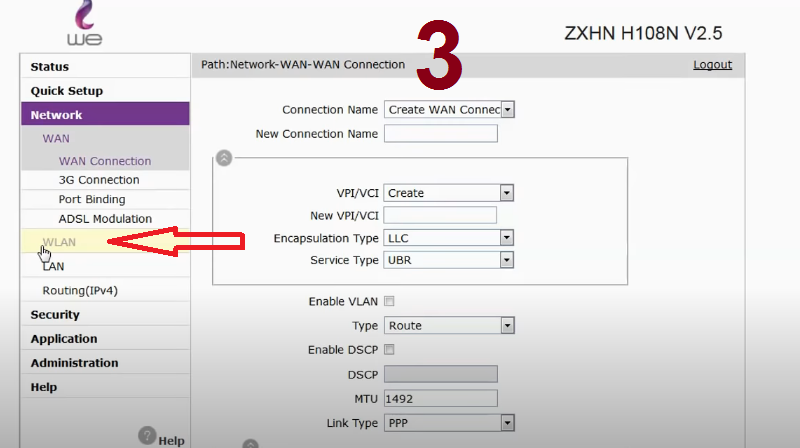Click the question mark Help icon

click(x=147, y=435)
